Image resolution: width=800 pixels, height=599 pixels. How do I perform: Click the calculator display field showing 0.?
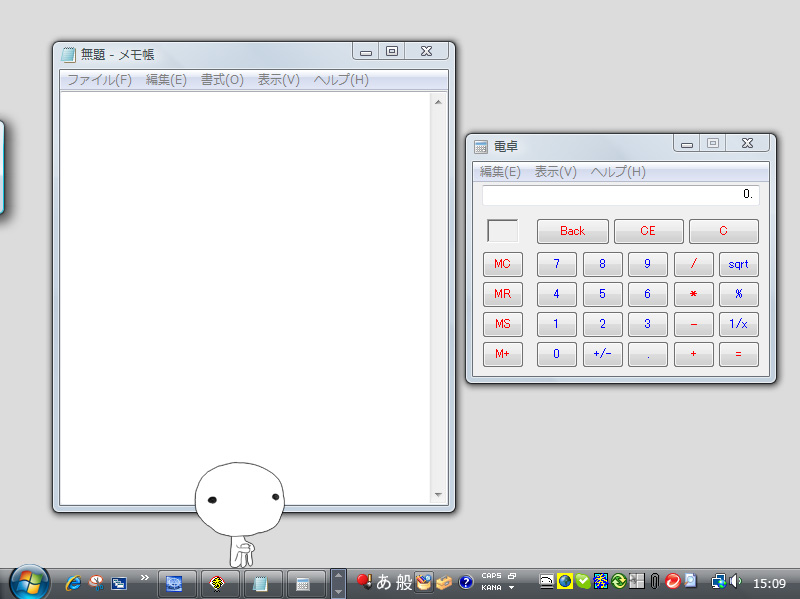click(x=621, y=195)
